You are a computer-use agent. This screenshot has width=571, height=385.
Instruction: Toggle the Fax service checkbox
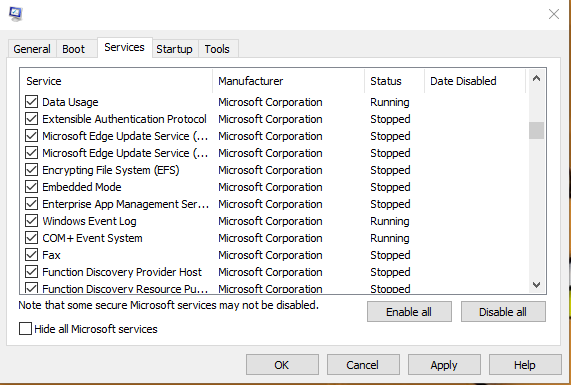coord(31,255)
